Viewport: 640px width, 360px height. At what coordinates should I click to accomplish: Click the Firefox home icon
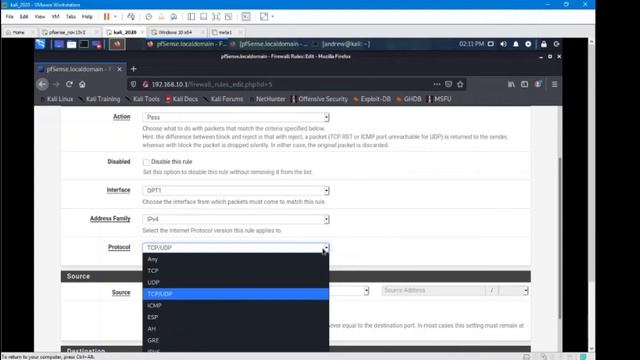82,84
